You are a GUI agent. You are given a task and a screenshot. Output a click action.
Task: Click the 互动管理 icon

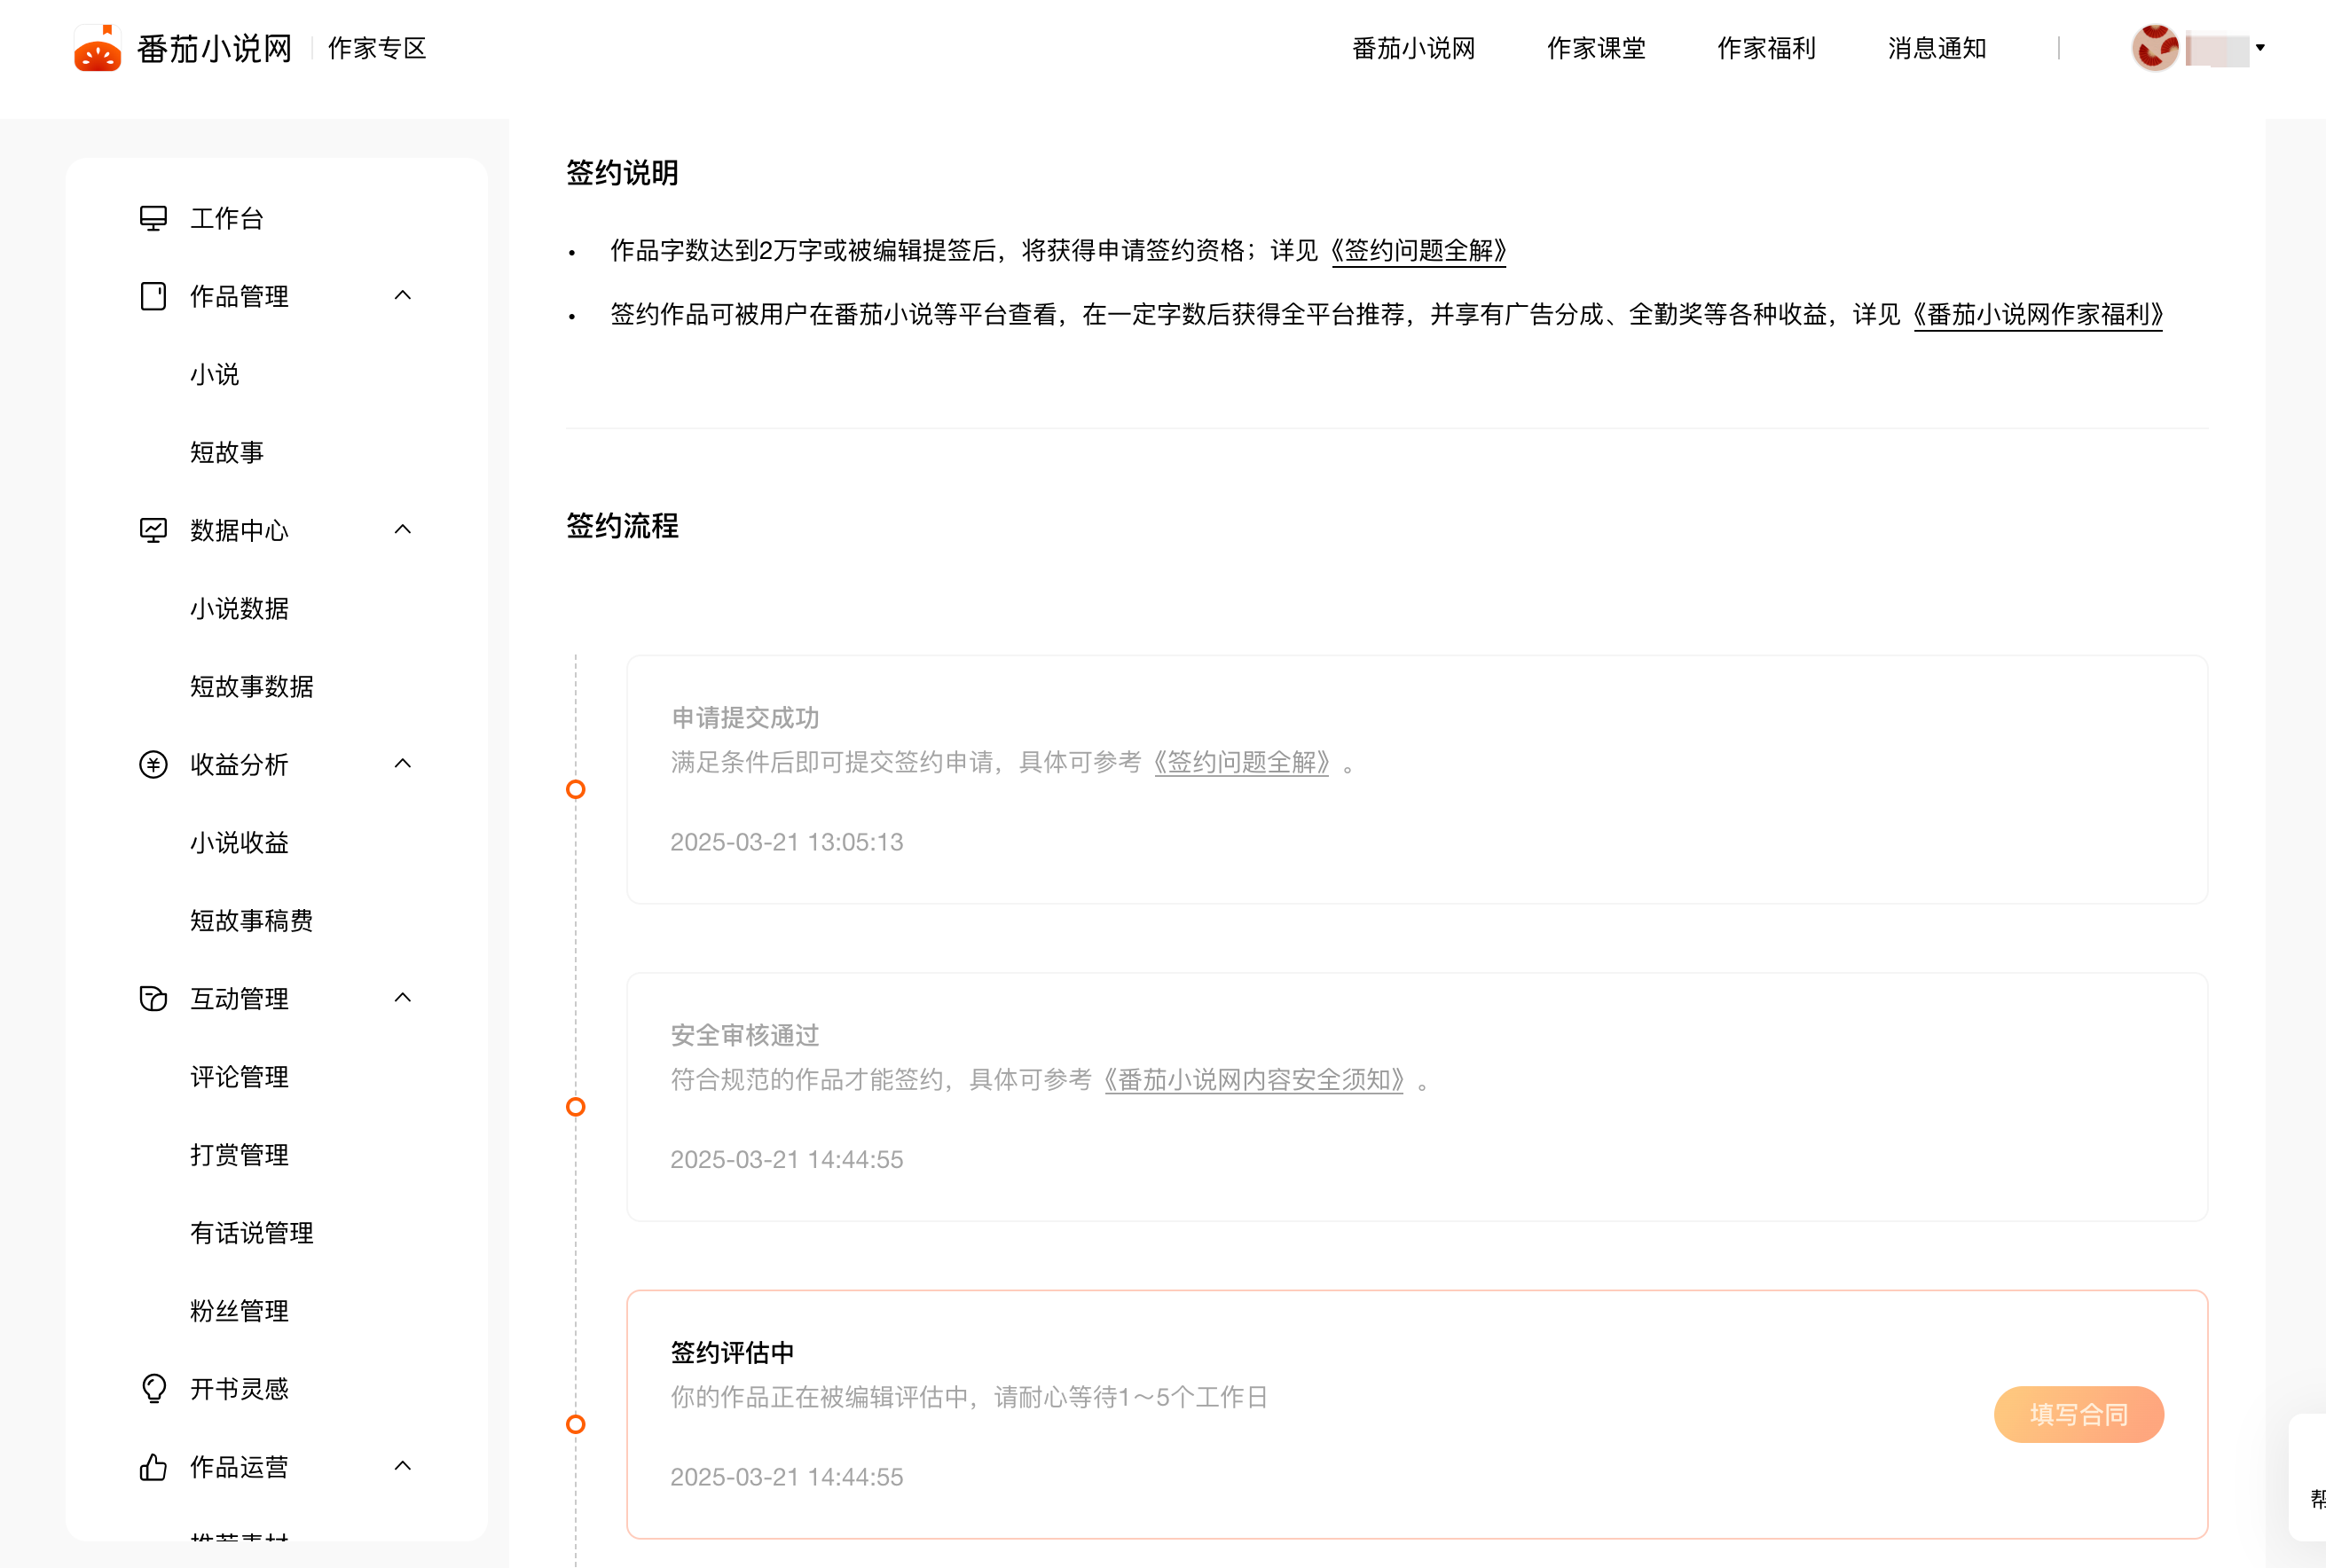point(153,998)
